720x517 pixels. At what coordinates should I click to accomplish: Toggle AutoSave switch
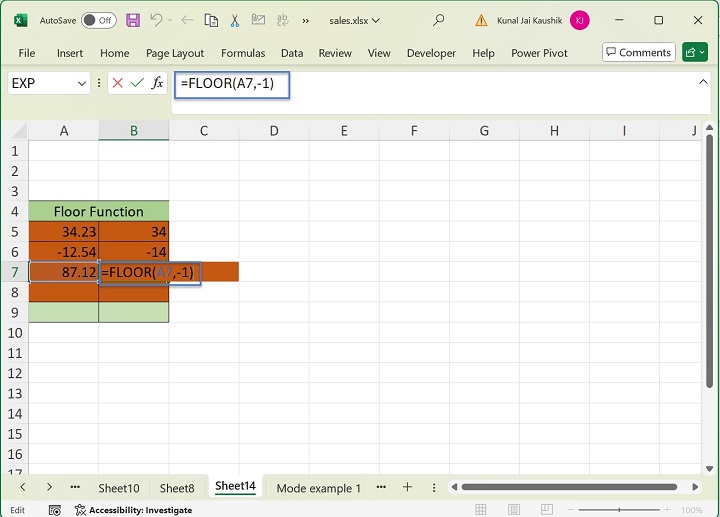(x=99, y=20)
